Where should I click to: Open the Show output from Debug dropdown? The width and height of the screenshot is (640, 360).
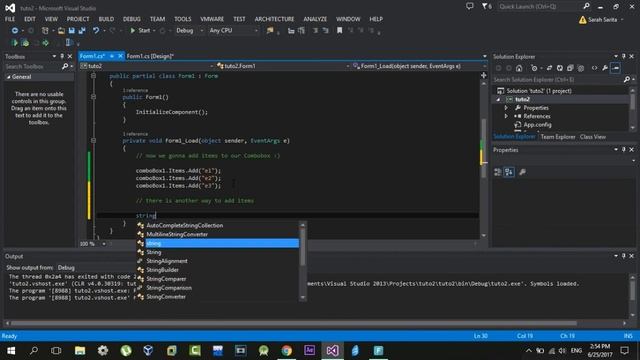point(96,268)
